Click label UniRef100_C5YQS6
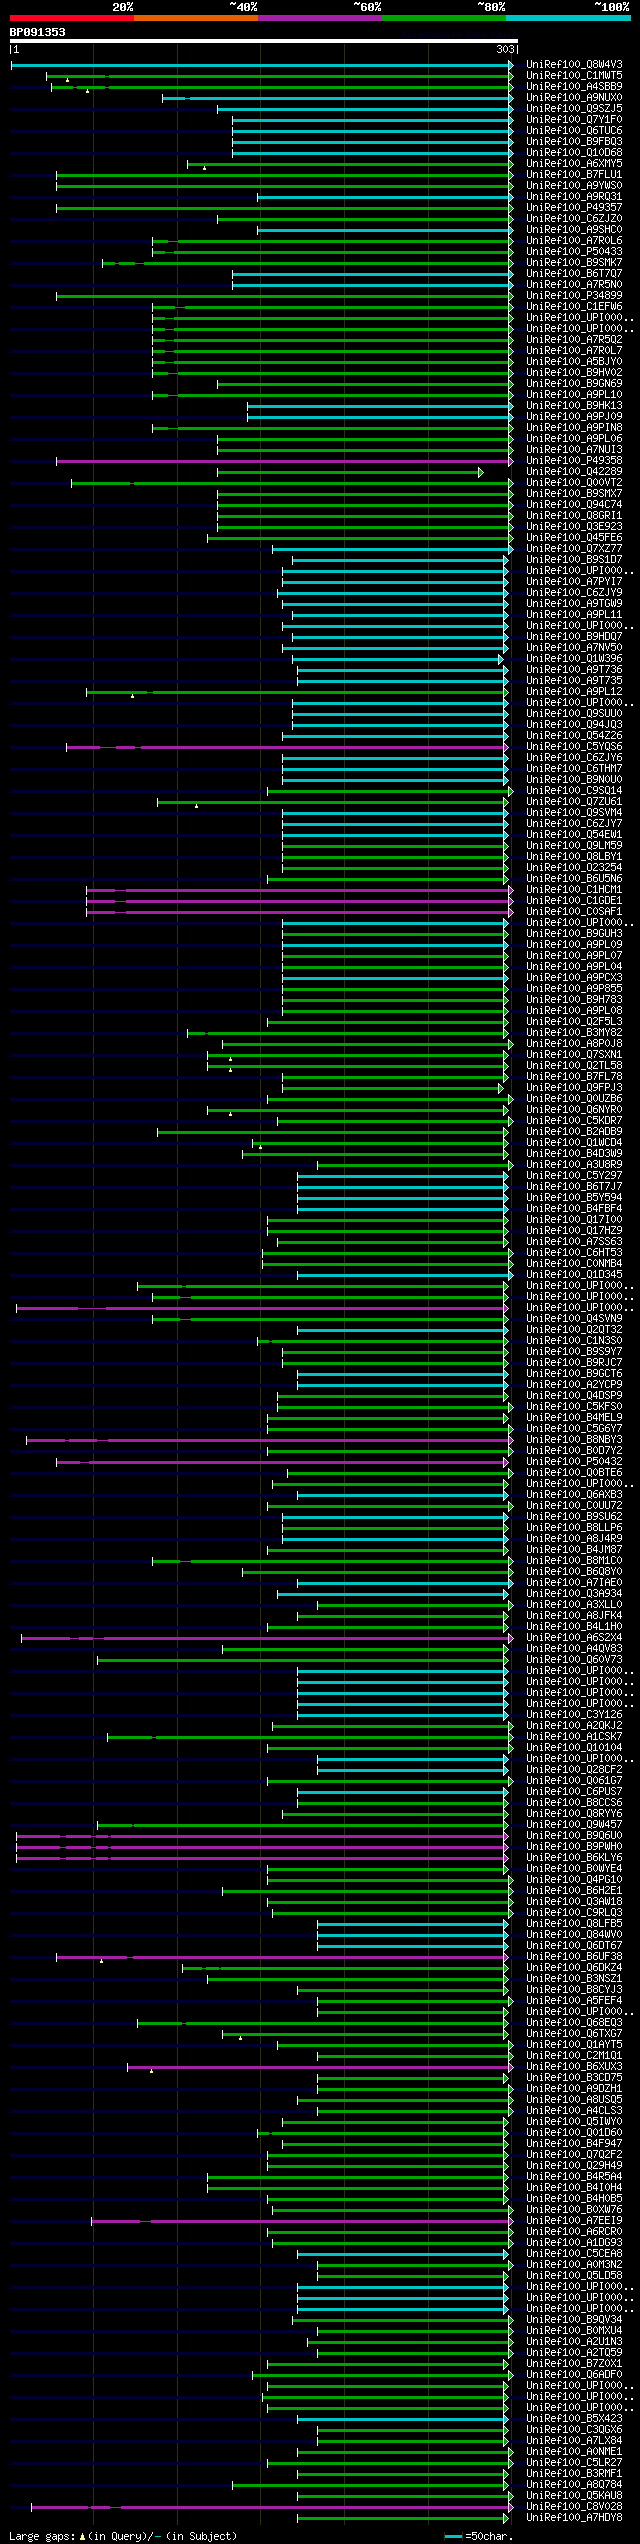 [574, 747]
